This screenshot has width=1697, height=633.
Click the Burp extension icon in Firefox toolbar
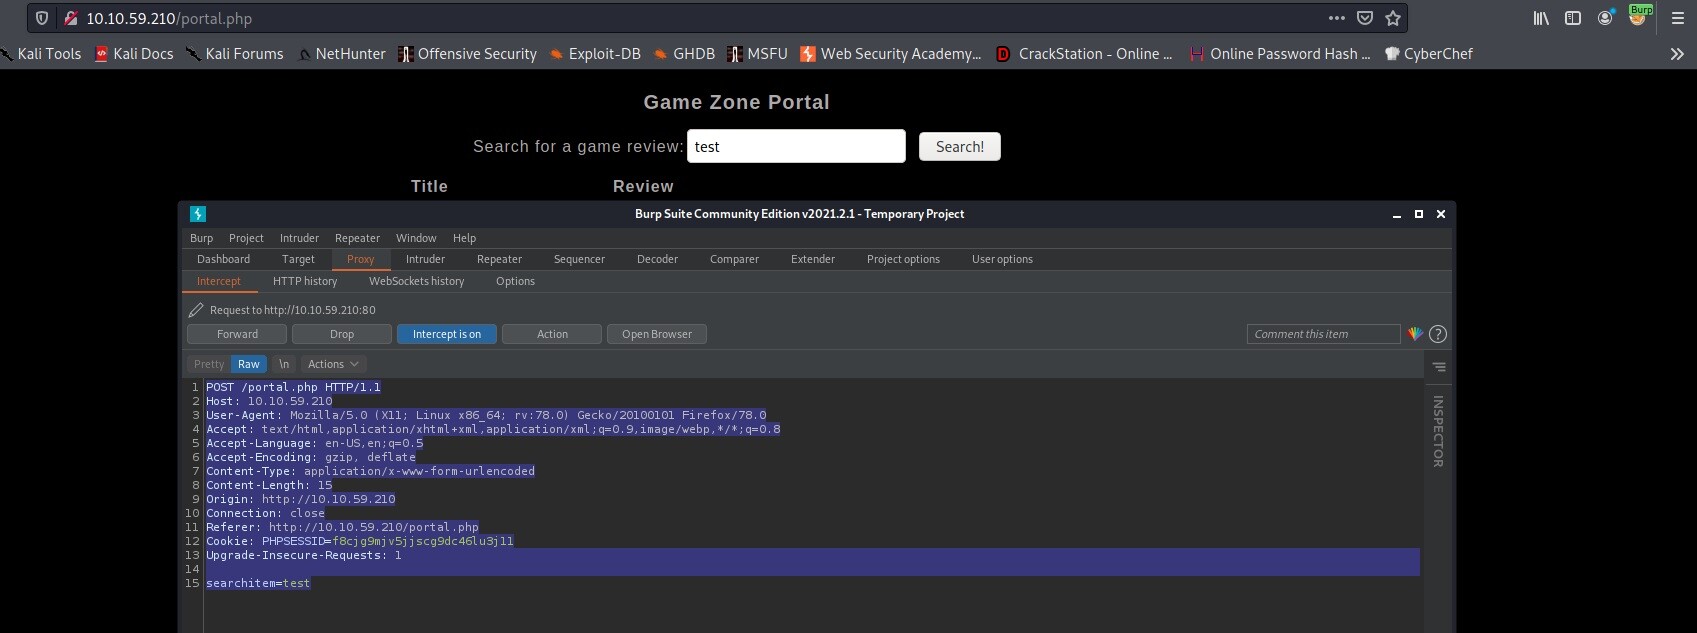pos(1640,16)
